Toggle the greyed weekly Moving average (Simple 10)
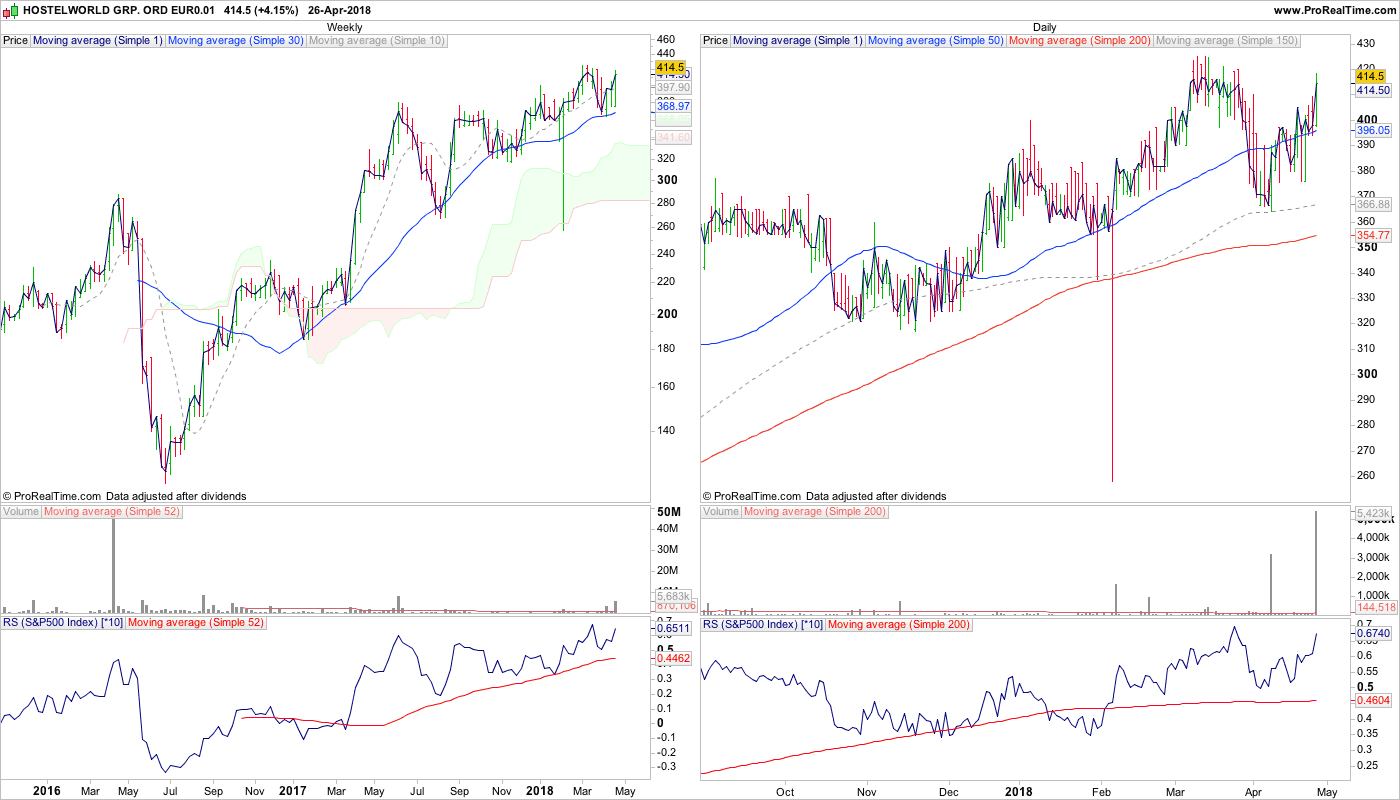Viewport: 1400px width, 800px height. (x=377, y=41)
